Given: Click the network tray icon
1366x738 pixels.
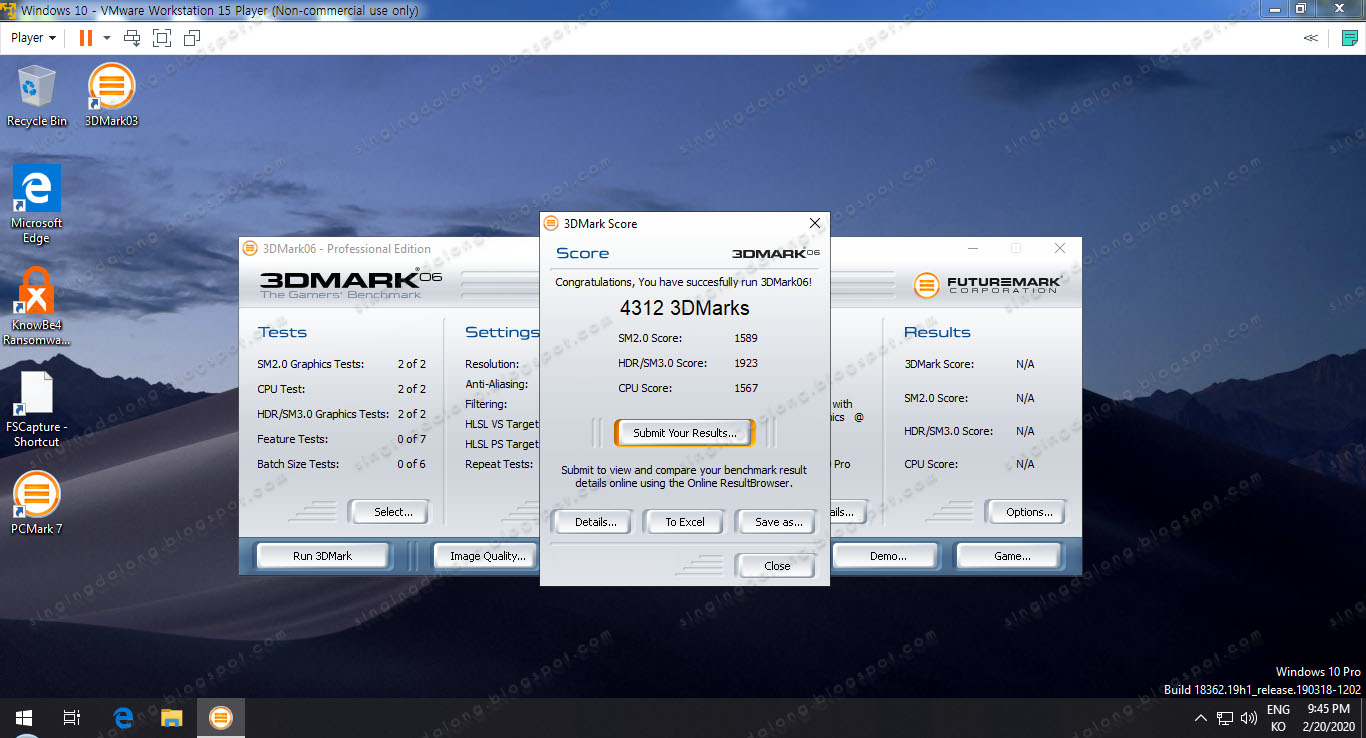Looking at the screenshot, I should [x=1225, y=718].
